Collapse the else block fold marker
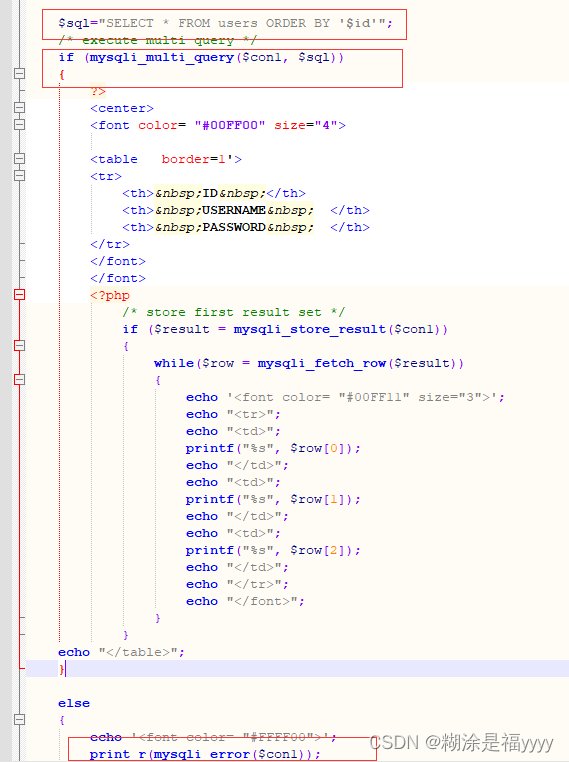The width and height of the screenshot is (569, 762). [19, 720]
